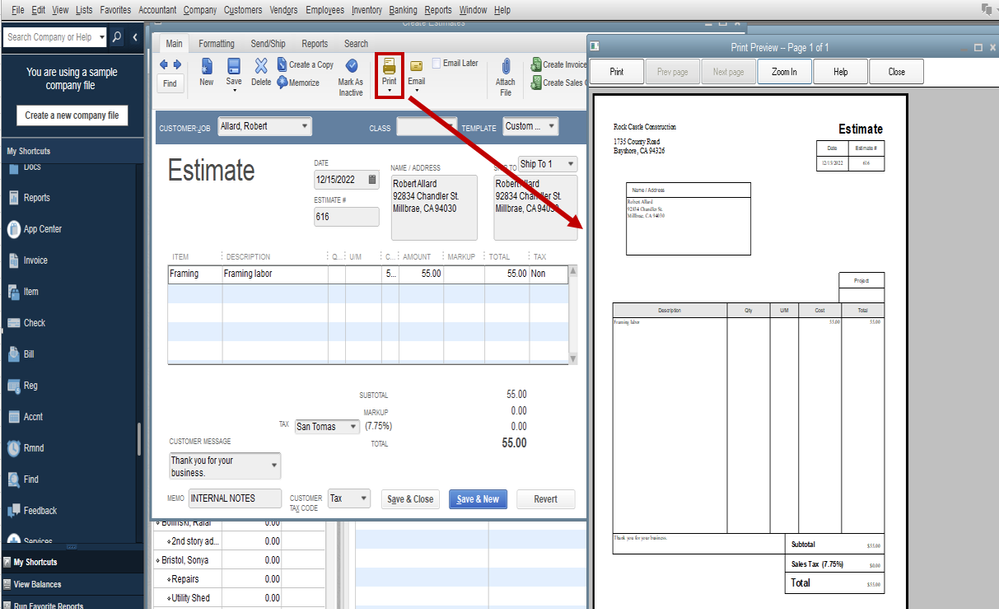Image resolution: width=999 pixels, height=609 pixels.
Task: Click Zoom In in Print Preview
Action: [x=784, y=72]
